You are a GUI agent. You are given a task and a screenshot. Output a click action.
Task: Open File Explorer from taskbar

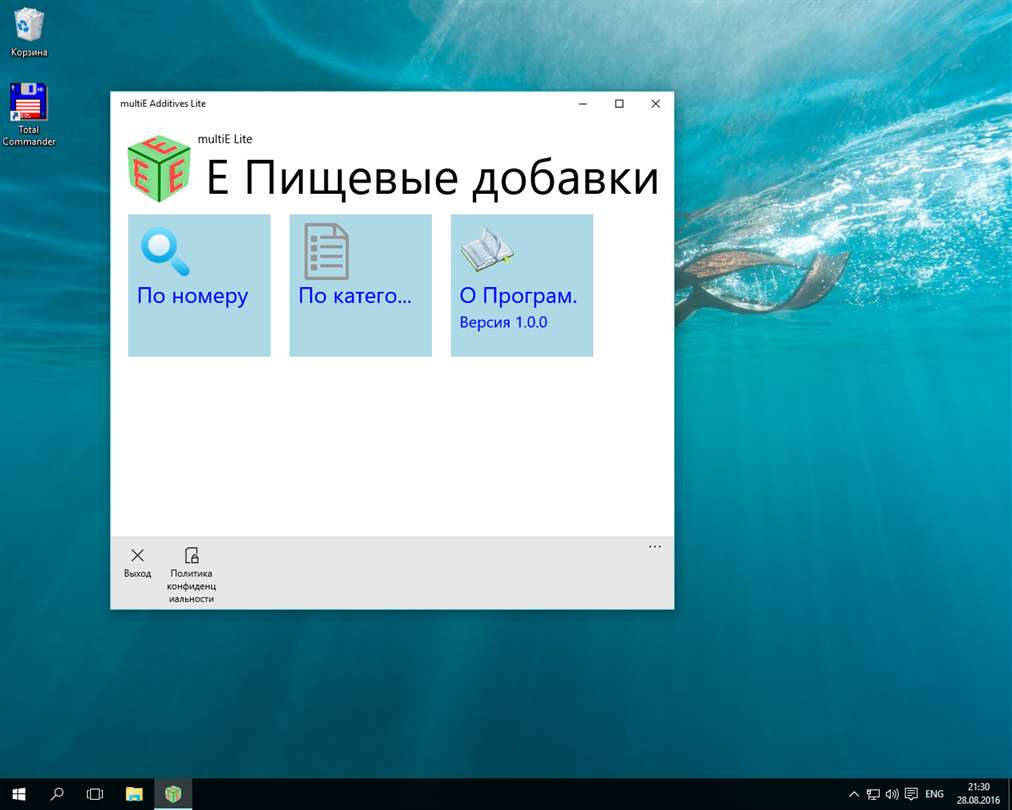click(x=134, y=794)
